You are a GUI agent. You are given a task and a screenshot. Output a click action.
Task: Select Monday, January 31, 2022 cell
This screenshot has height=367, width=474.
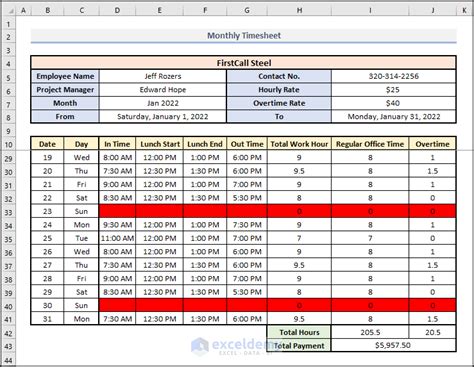[394, 117]
